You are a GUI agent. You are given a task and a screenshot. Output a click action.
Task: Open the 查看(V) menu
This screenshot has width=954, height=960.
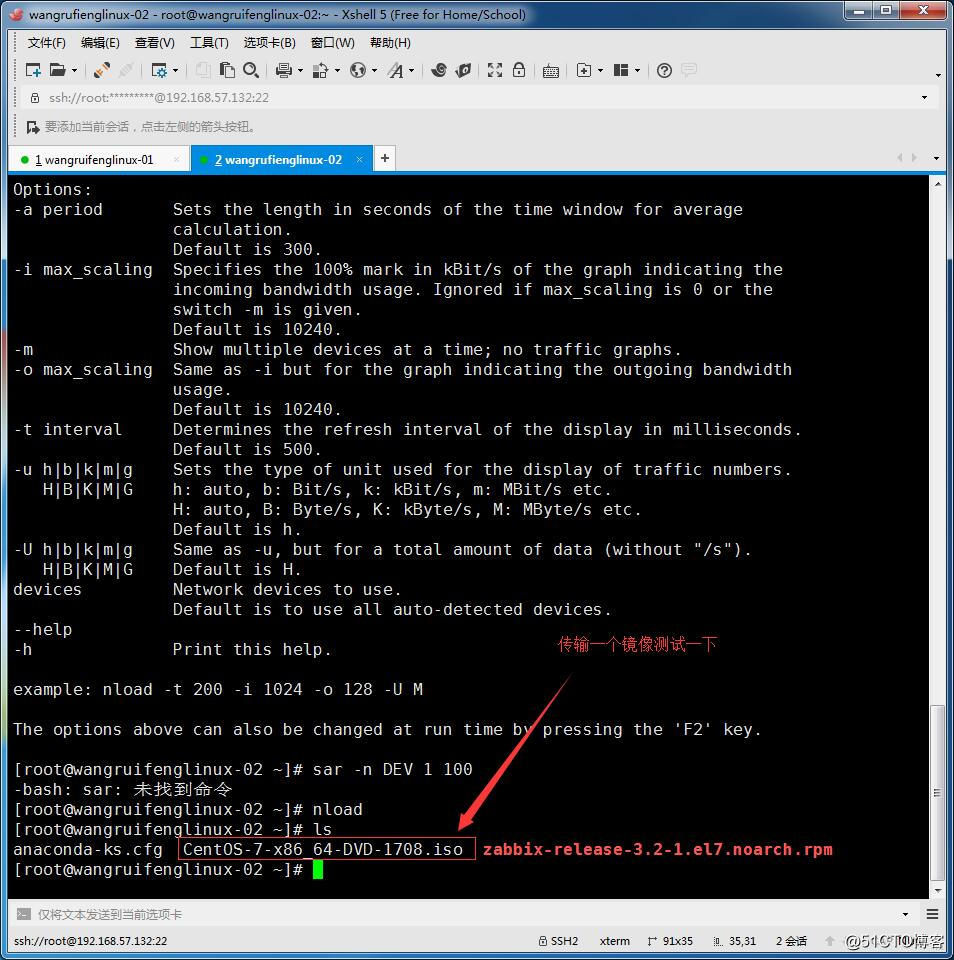coord(155,43)
